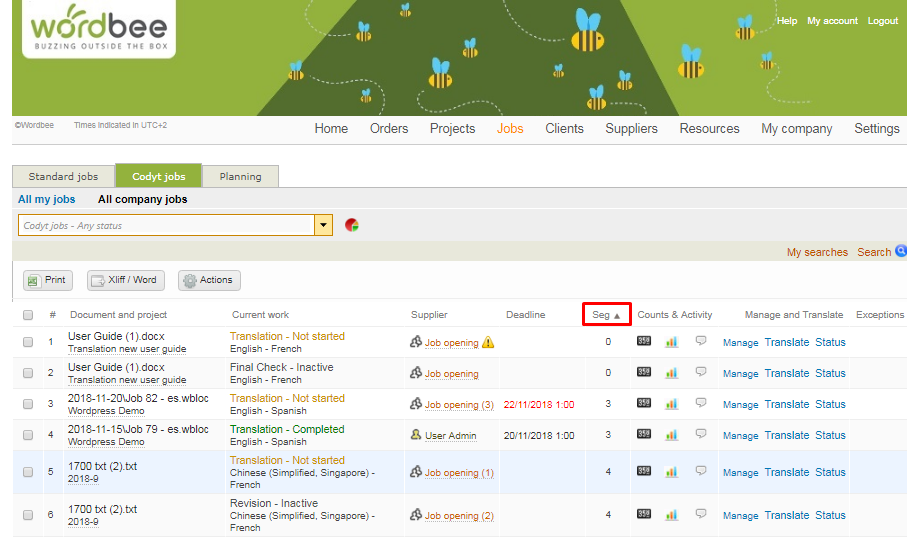Switch to the Standard jobs tab

(x=63, y=176)
